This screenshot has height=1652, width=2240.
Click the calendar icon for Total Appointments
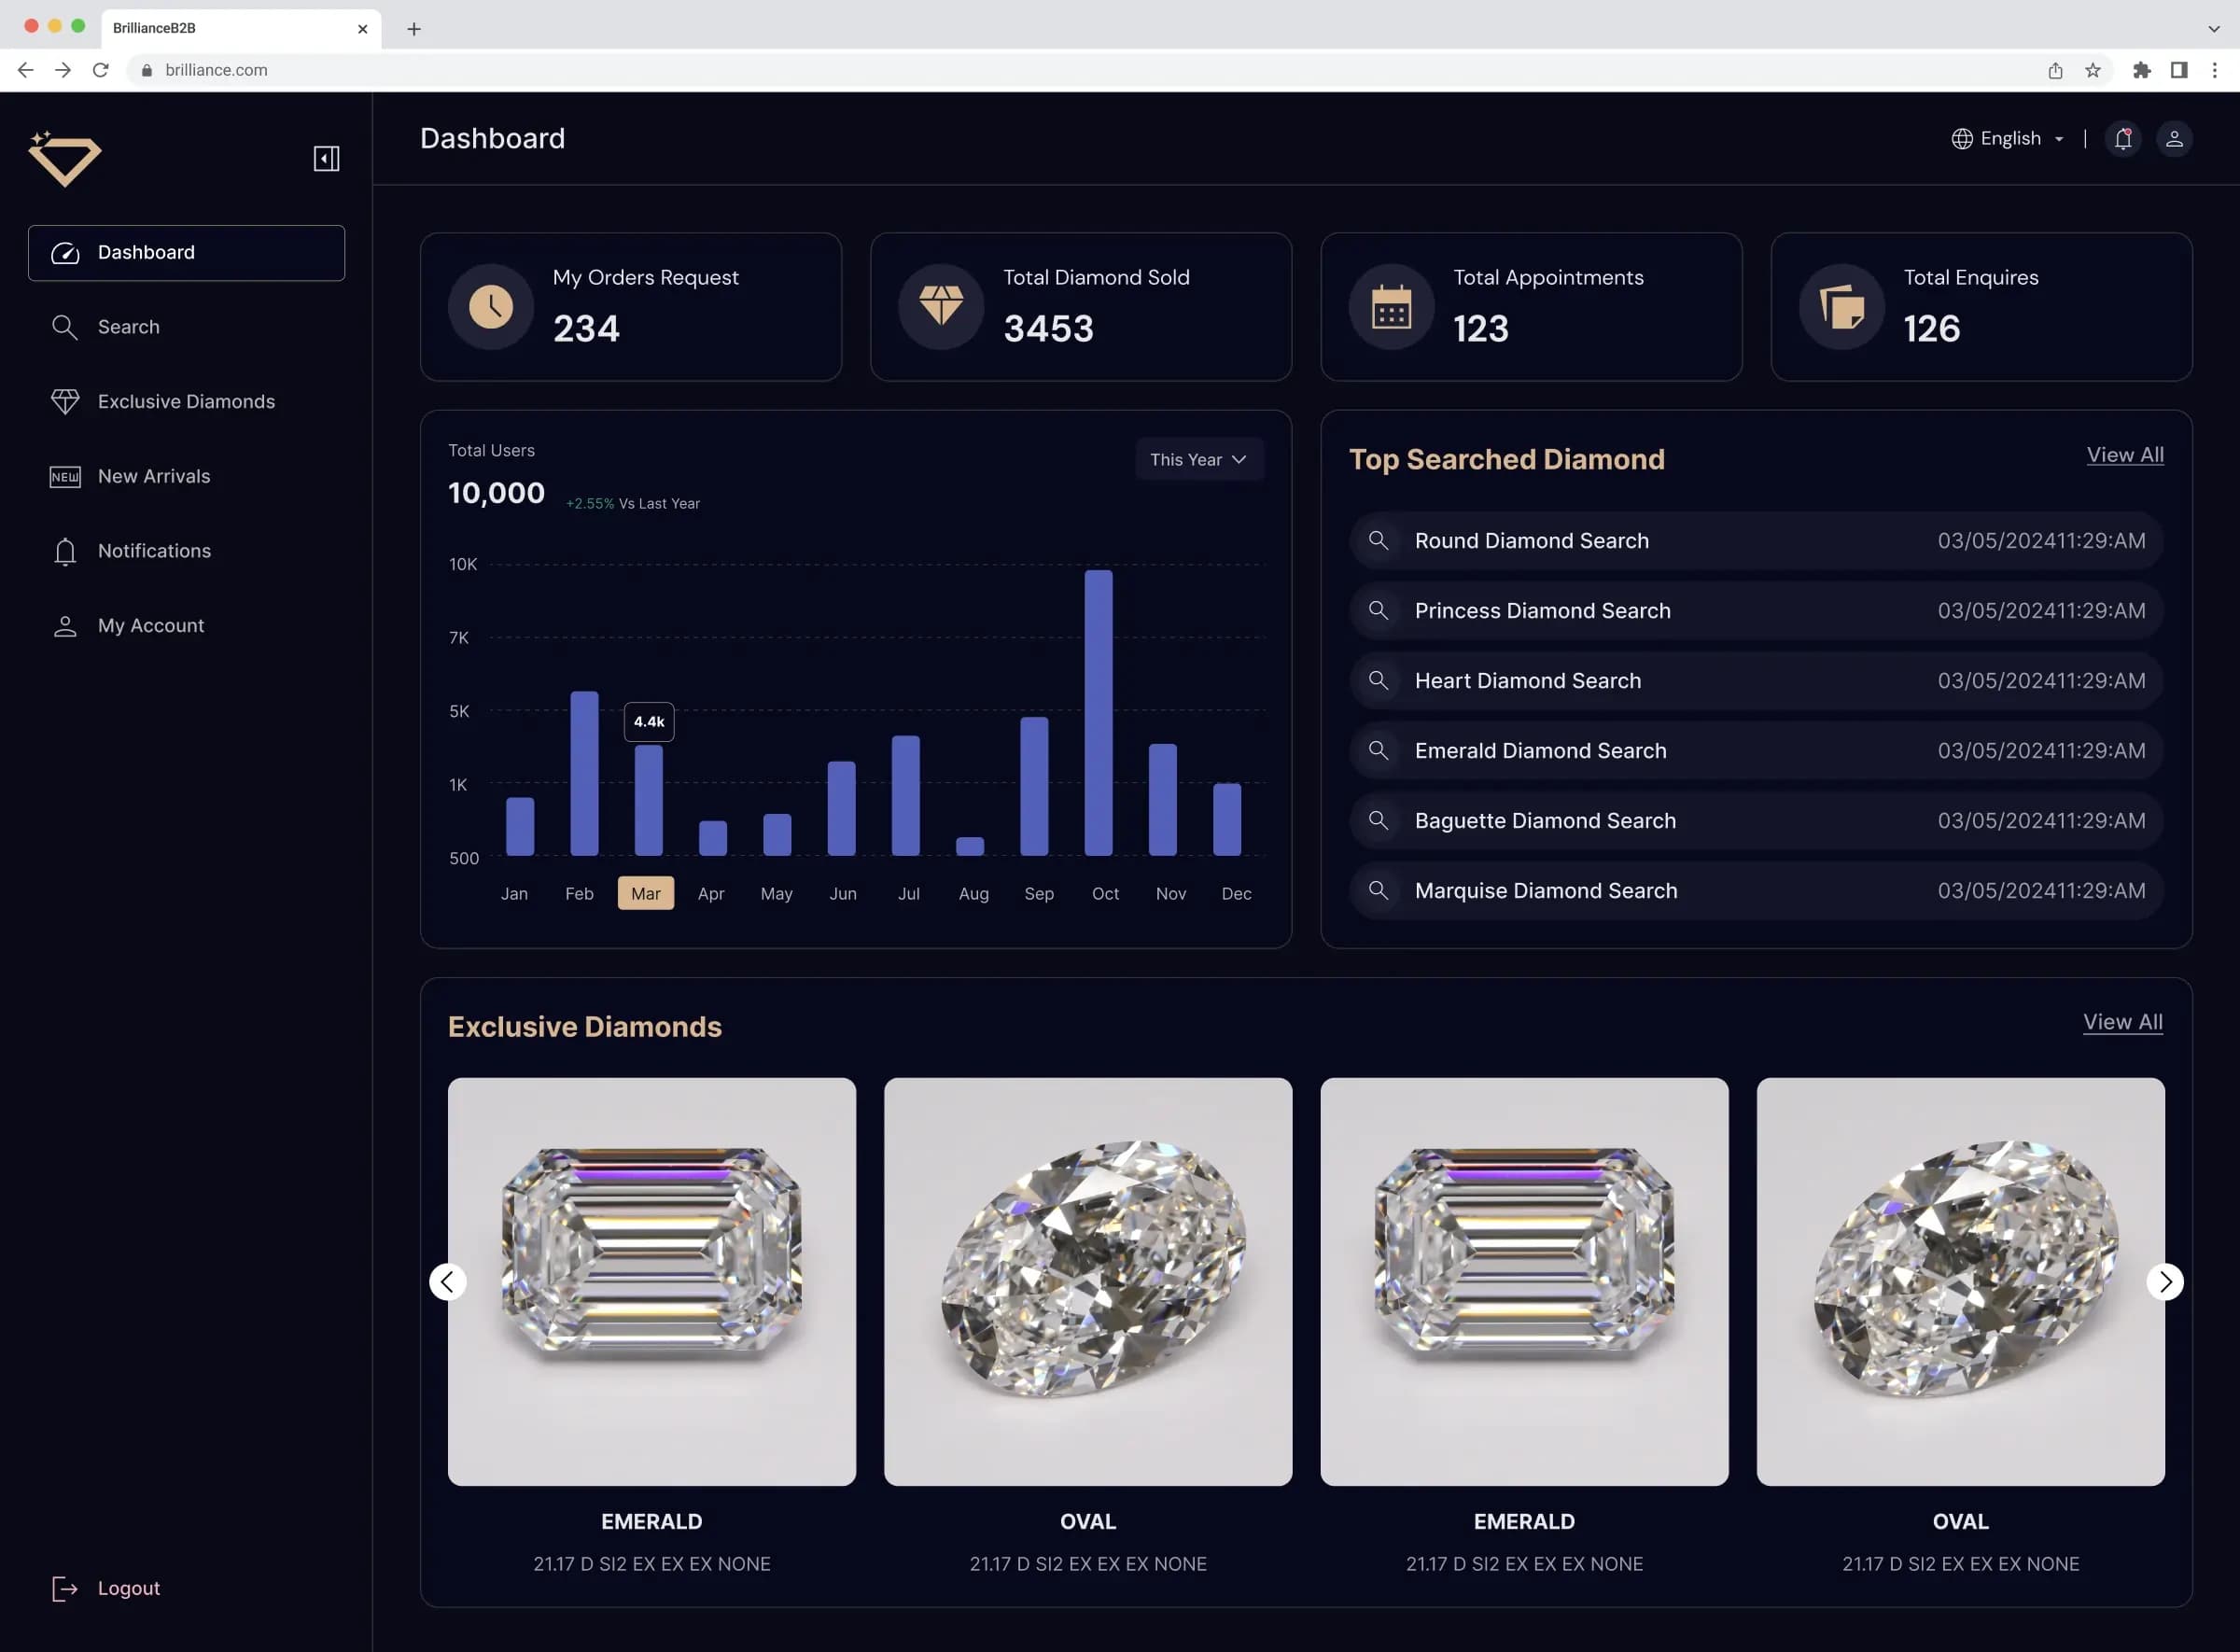tap(1392, 306)
